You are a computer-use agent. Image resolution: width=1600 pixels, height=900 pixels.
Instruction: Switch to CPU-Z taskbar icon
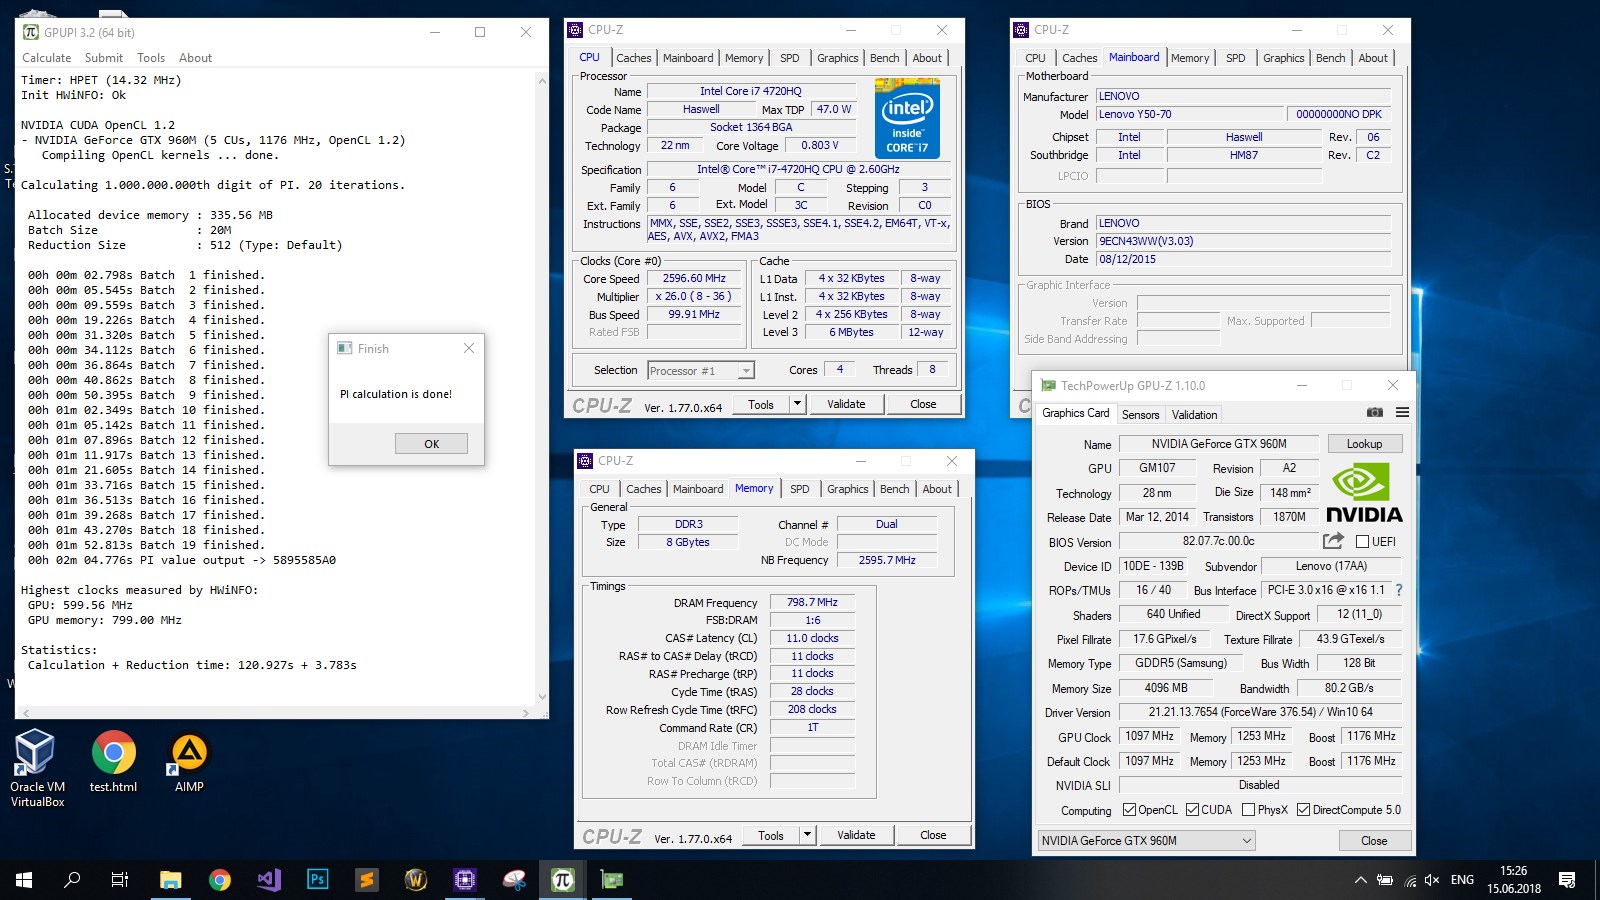[x=465, y=880]
